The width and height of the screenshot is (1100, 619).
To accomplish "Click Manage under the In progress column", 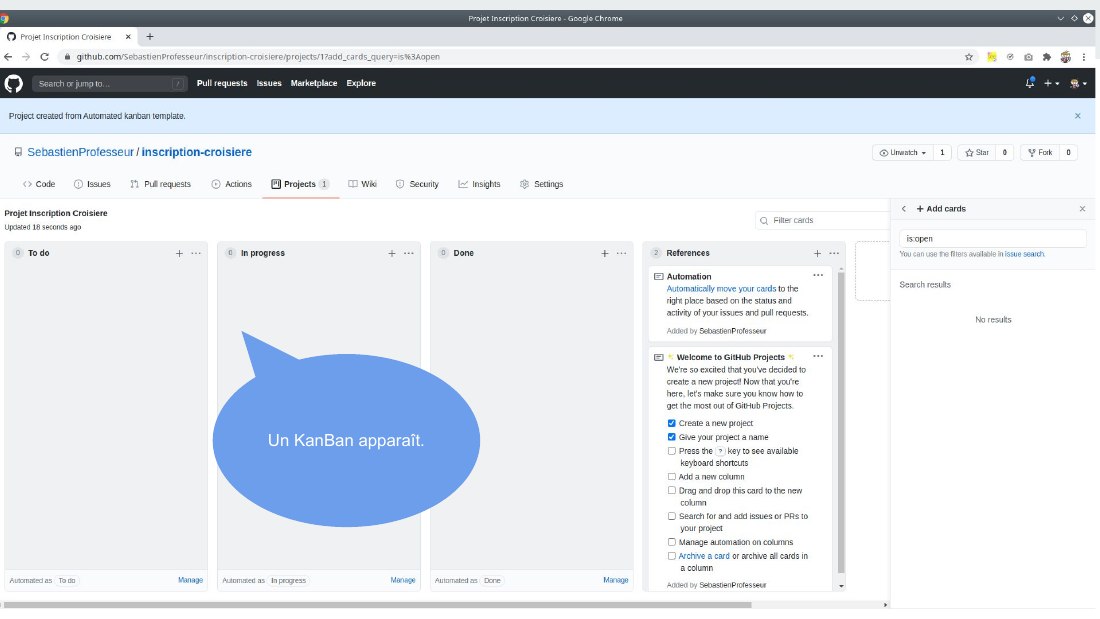I will pyautogui.click(x=403, y=580).
